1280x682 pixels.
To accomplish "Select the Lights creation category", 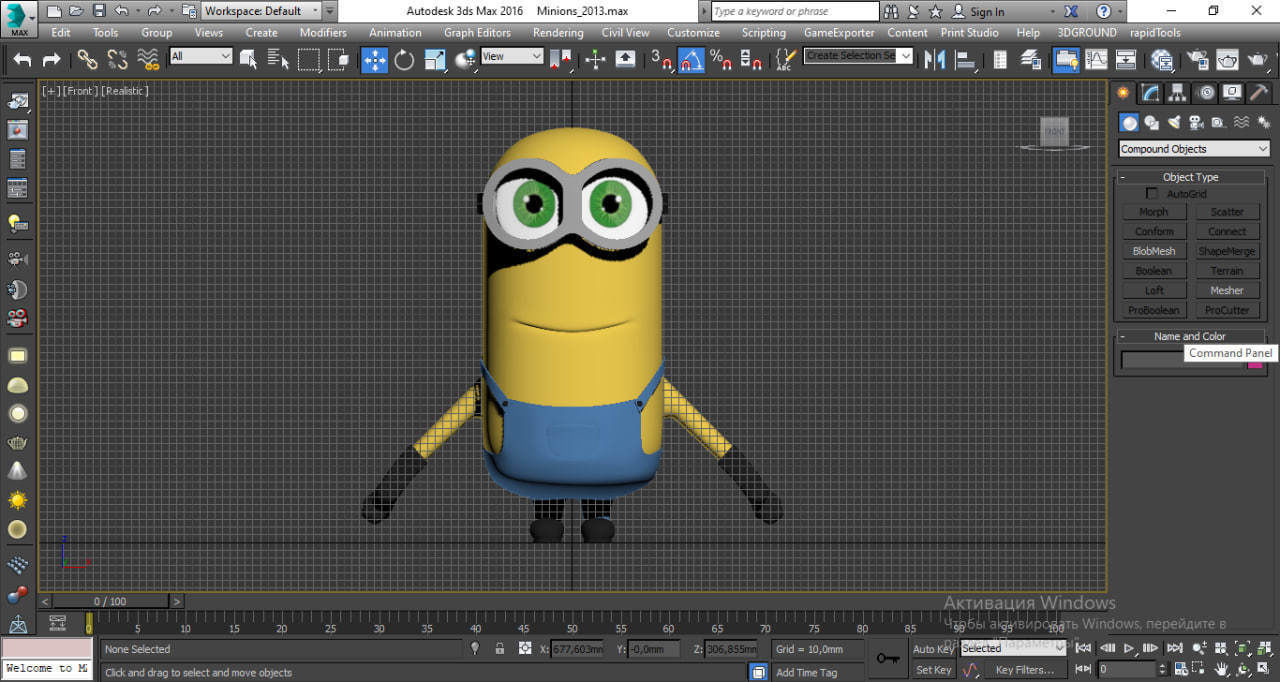I will pos(1174,123).
